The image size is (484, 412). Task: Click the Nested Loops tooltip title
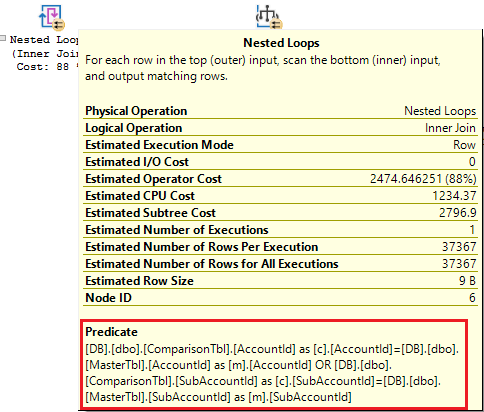point(281,43)
